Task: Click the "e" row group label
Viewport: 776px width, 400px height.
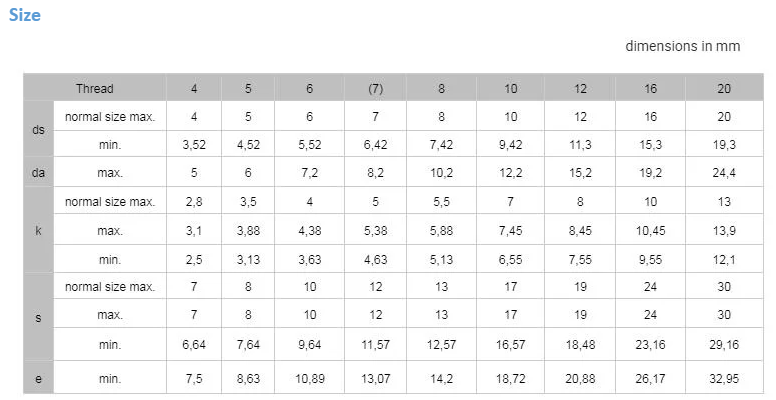Action: [x=37, y=380]
